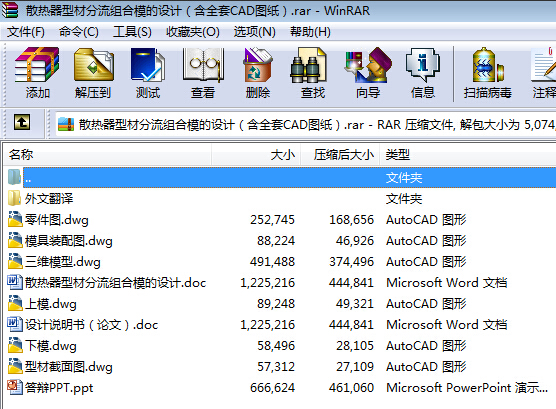Select file 零件图.dwg
The height and width of the screenshot is (409, 556).
point(56,220)
